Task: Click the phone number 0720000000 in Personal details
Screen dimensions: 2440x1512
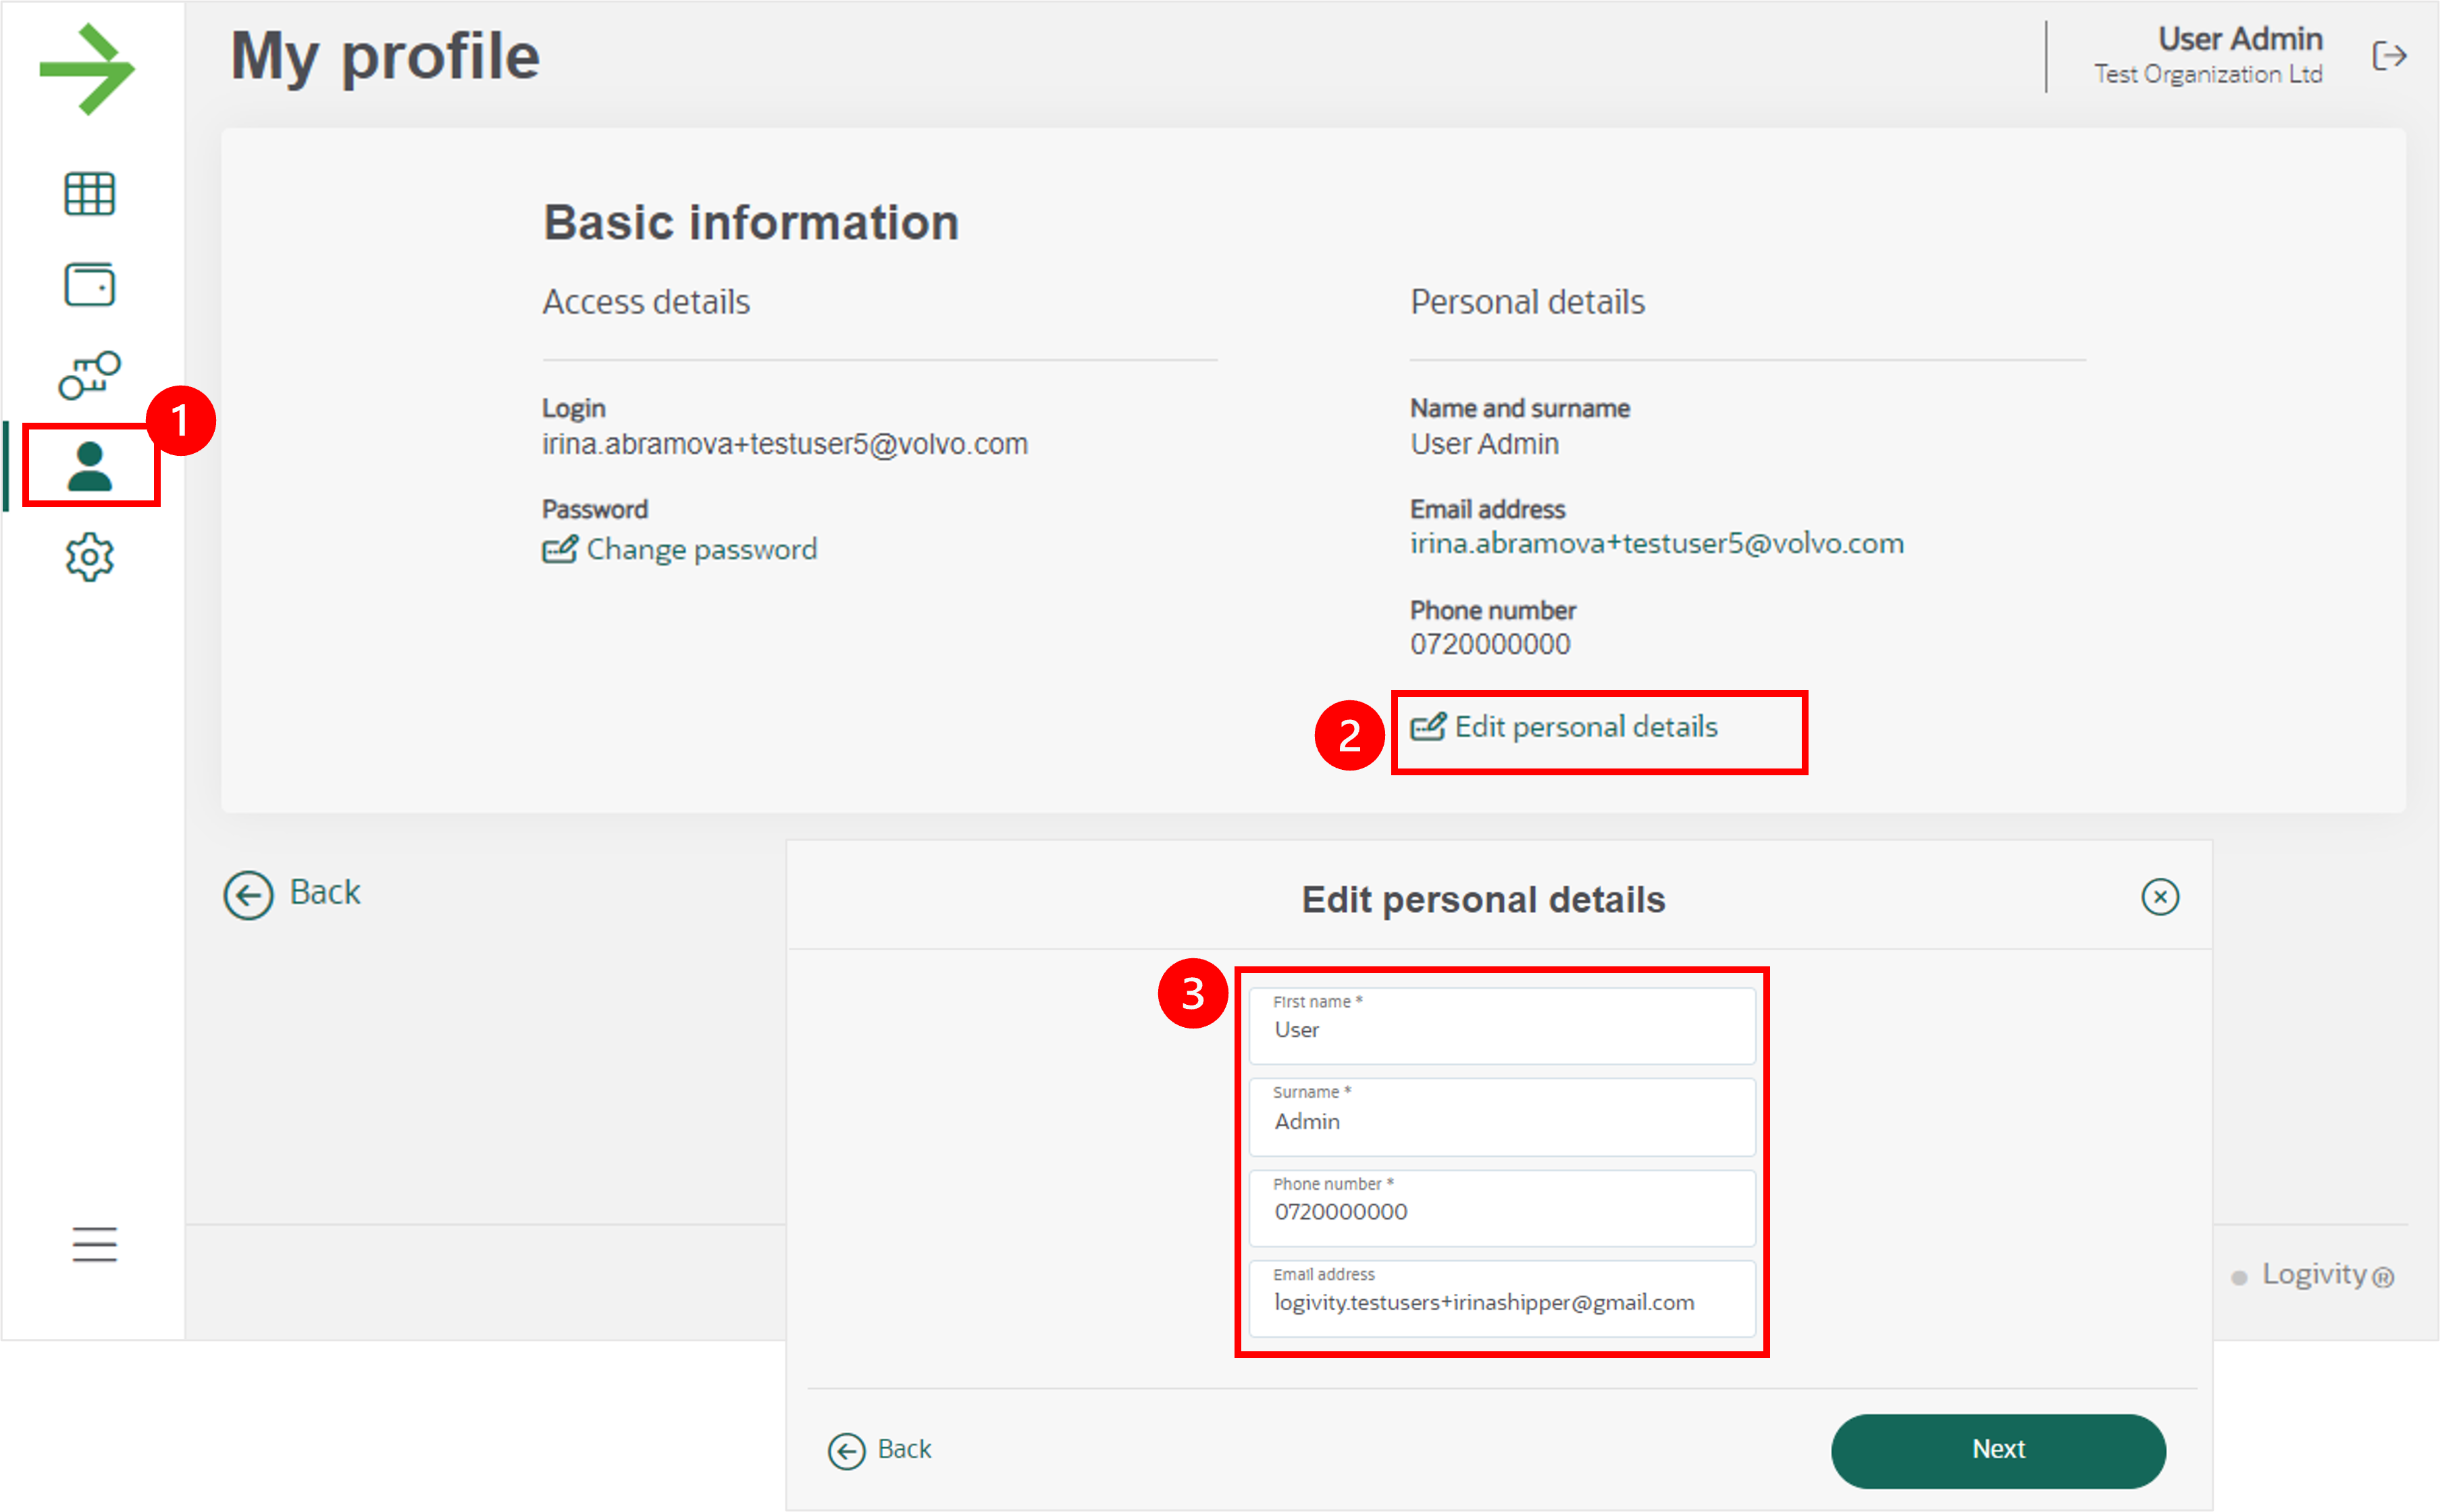Action: 1490,644
